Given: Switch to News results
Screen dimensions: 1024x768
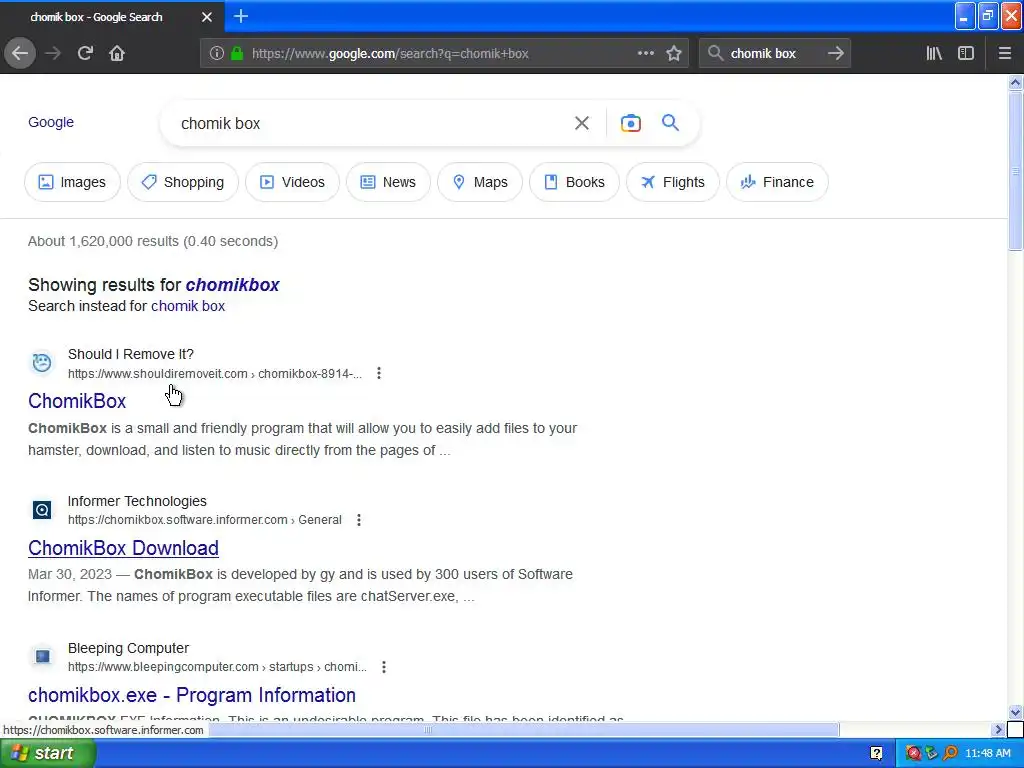Looking at the screenshot, I should [x=388, y=182].
